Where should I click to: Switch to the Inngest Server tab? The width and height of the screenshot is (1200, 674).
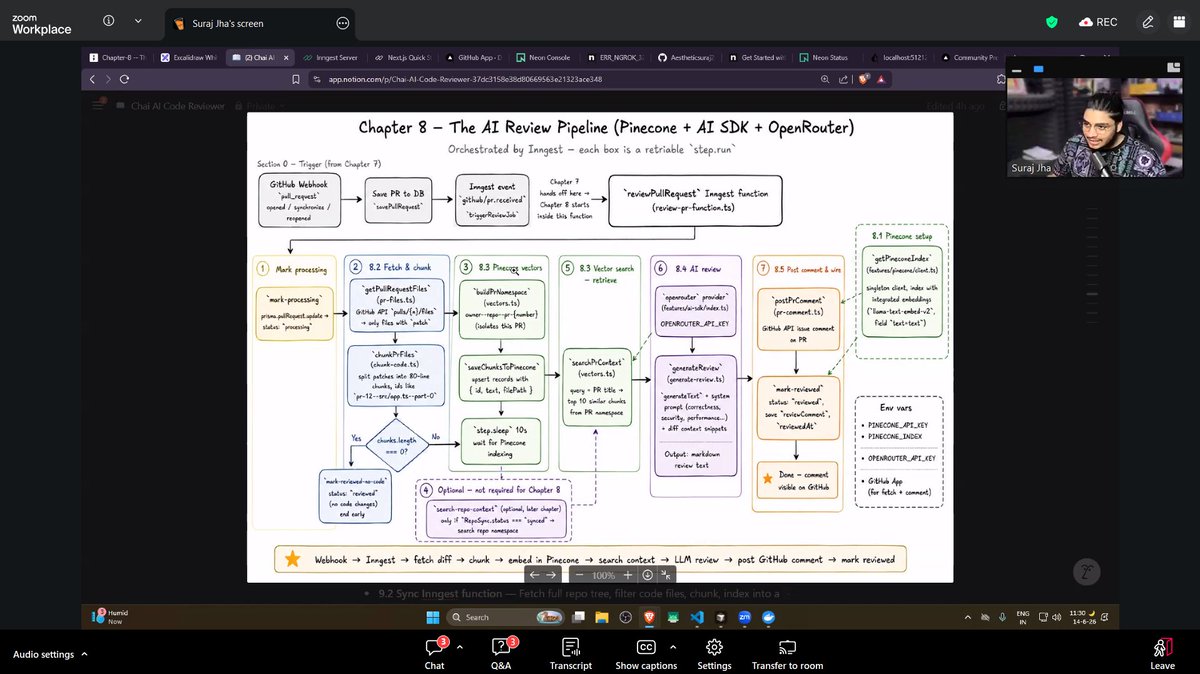pyautogui.click(x=330, y=58)
